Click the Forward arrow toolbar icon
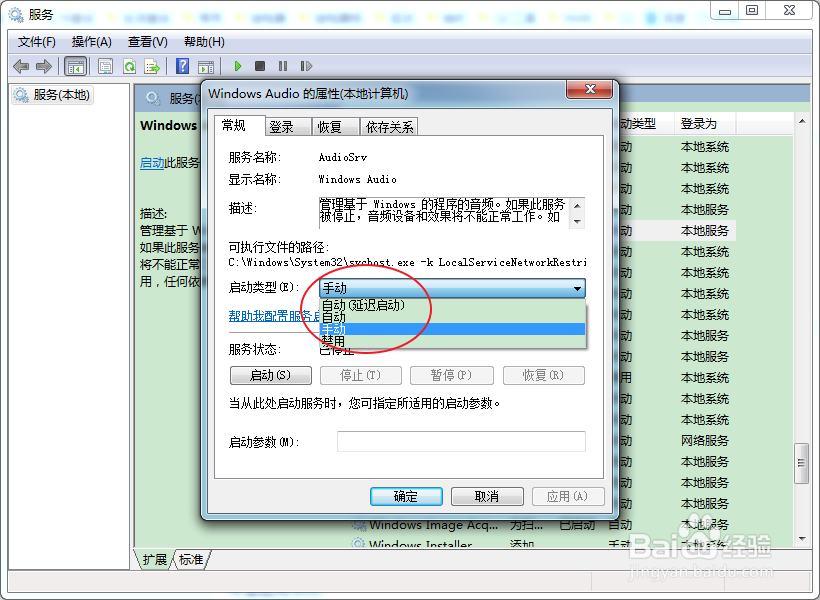This screenshot has height=600, width=820. (44, 66)
